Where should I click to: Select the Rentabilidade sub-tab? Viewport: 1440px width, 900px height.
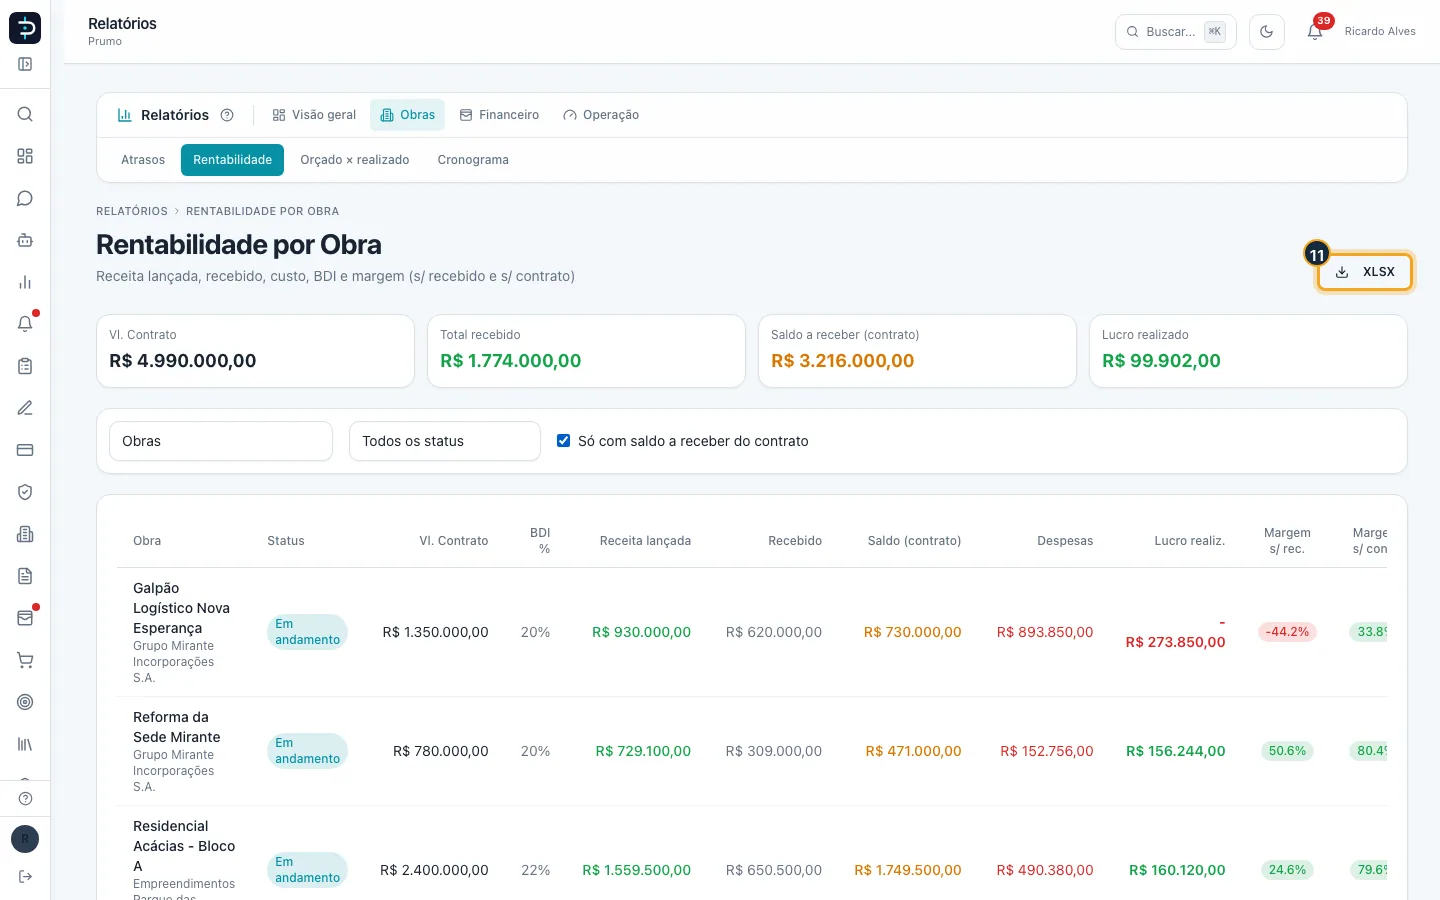tap(232, 160)
